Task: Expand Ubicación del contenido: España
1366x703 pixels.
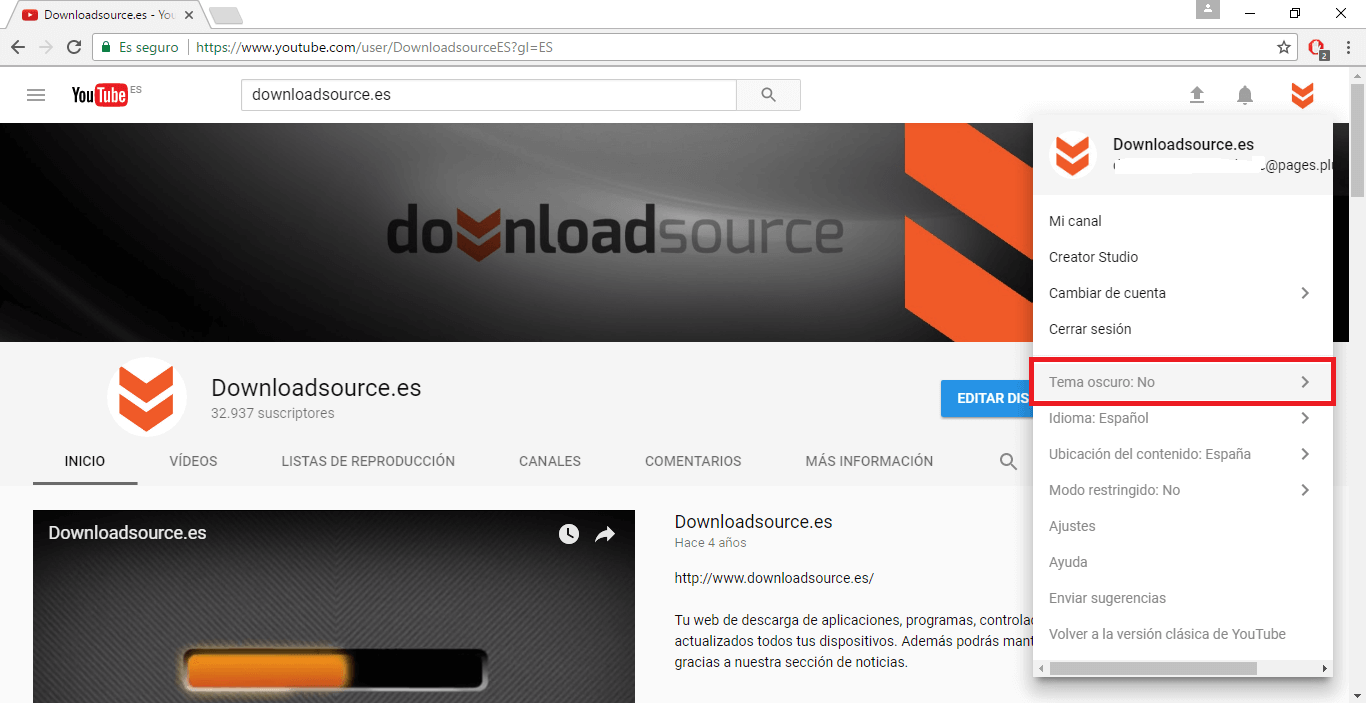Action: click(x=1182, y=454)
